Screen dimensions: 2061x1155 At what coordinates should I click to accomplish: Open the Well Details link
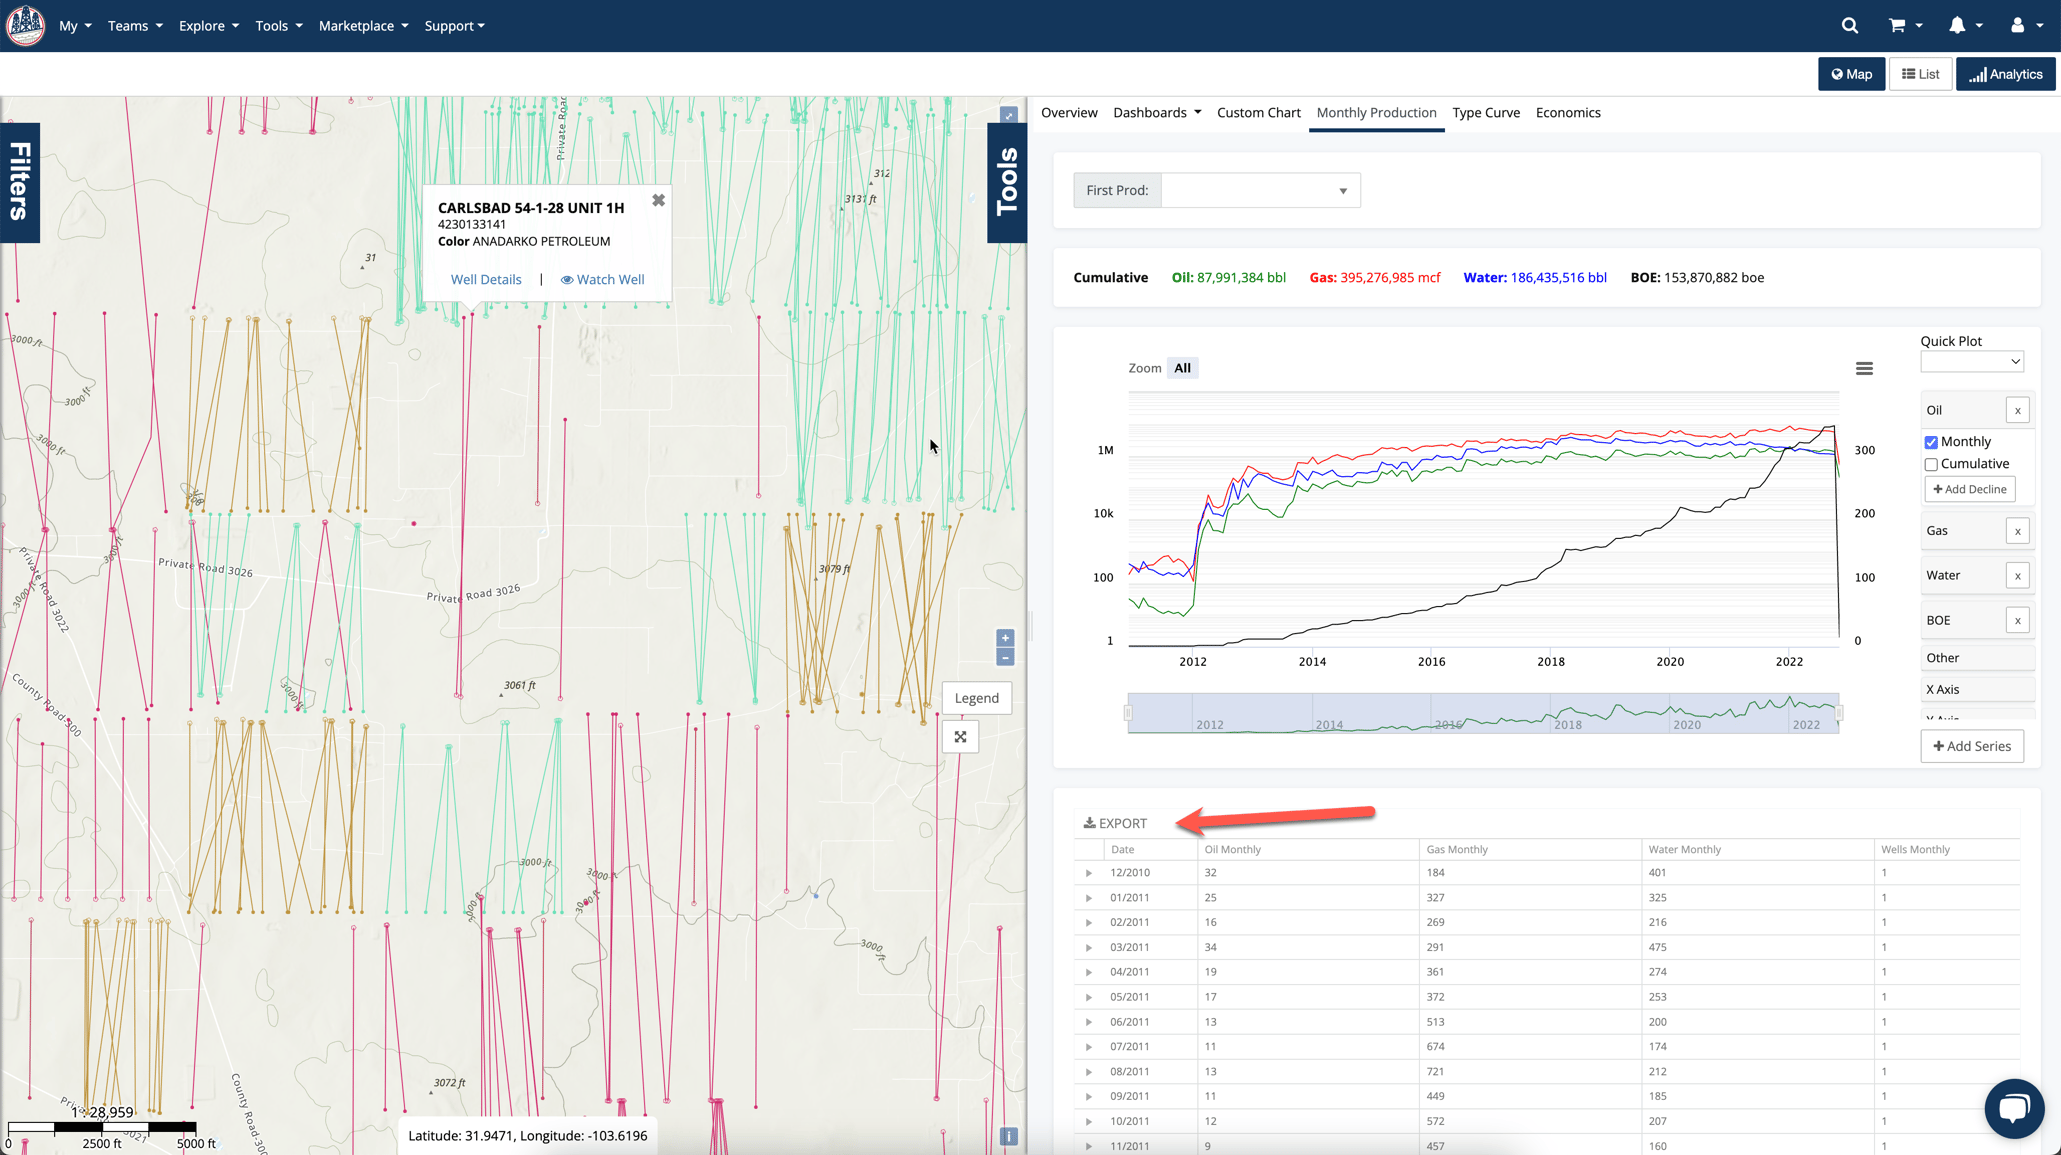[x=486, y=280]
